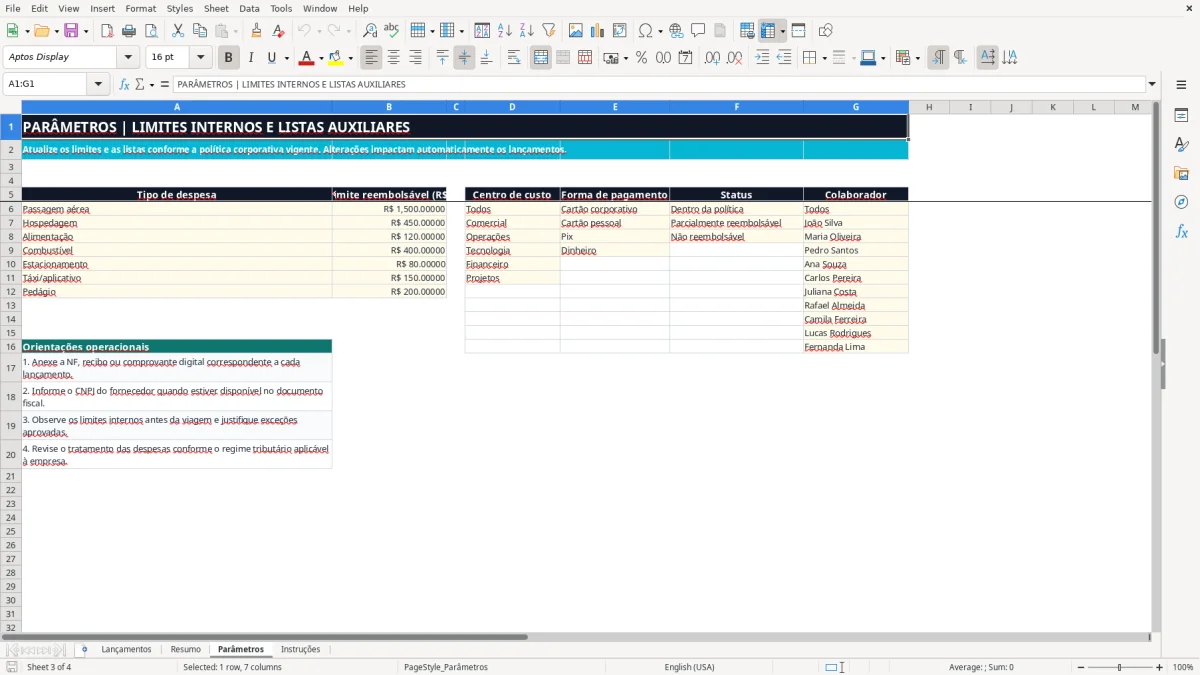The height and width of the screenshot is (675, 1200).
Task: Open the font size dropdown
Action: (x=200, y=58)
